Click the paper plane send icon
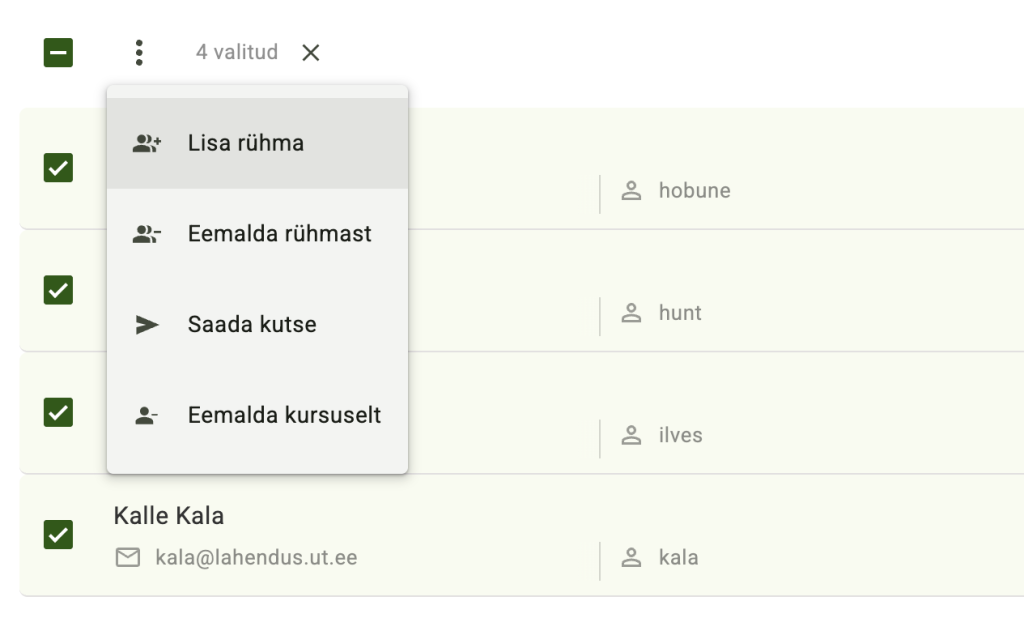 click(147, 325)
